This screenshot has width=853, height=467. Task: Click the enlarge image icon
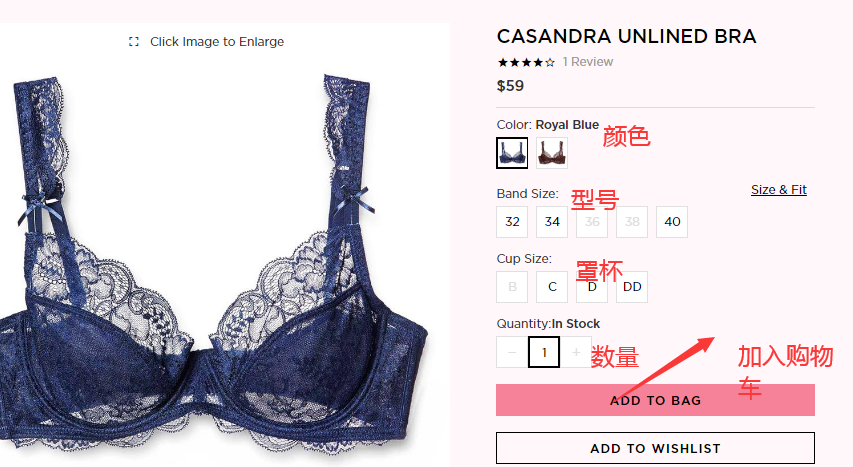pyautogui.click(x=134, y=42)
